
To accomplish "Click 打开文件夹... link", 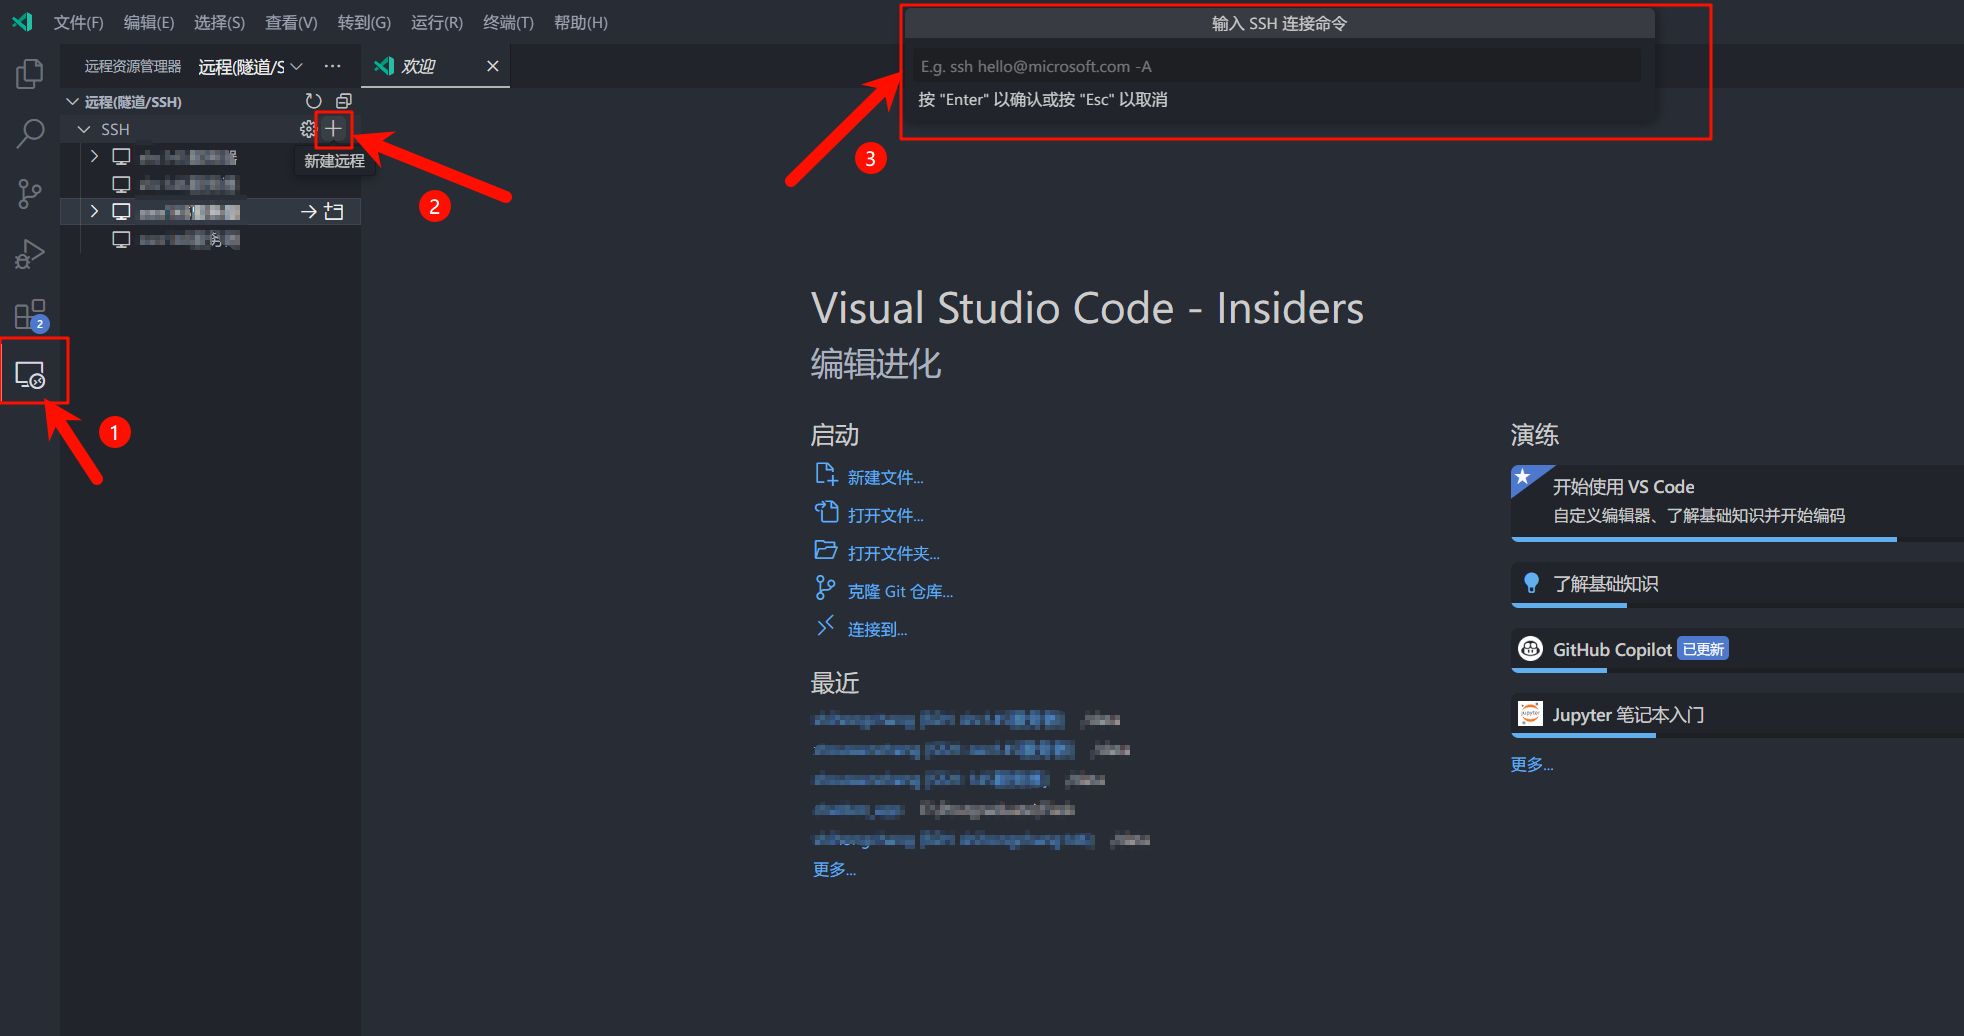I will [x=894, y=554].
